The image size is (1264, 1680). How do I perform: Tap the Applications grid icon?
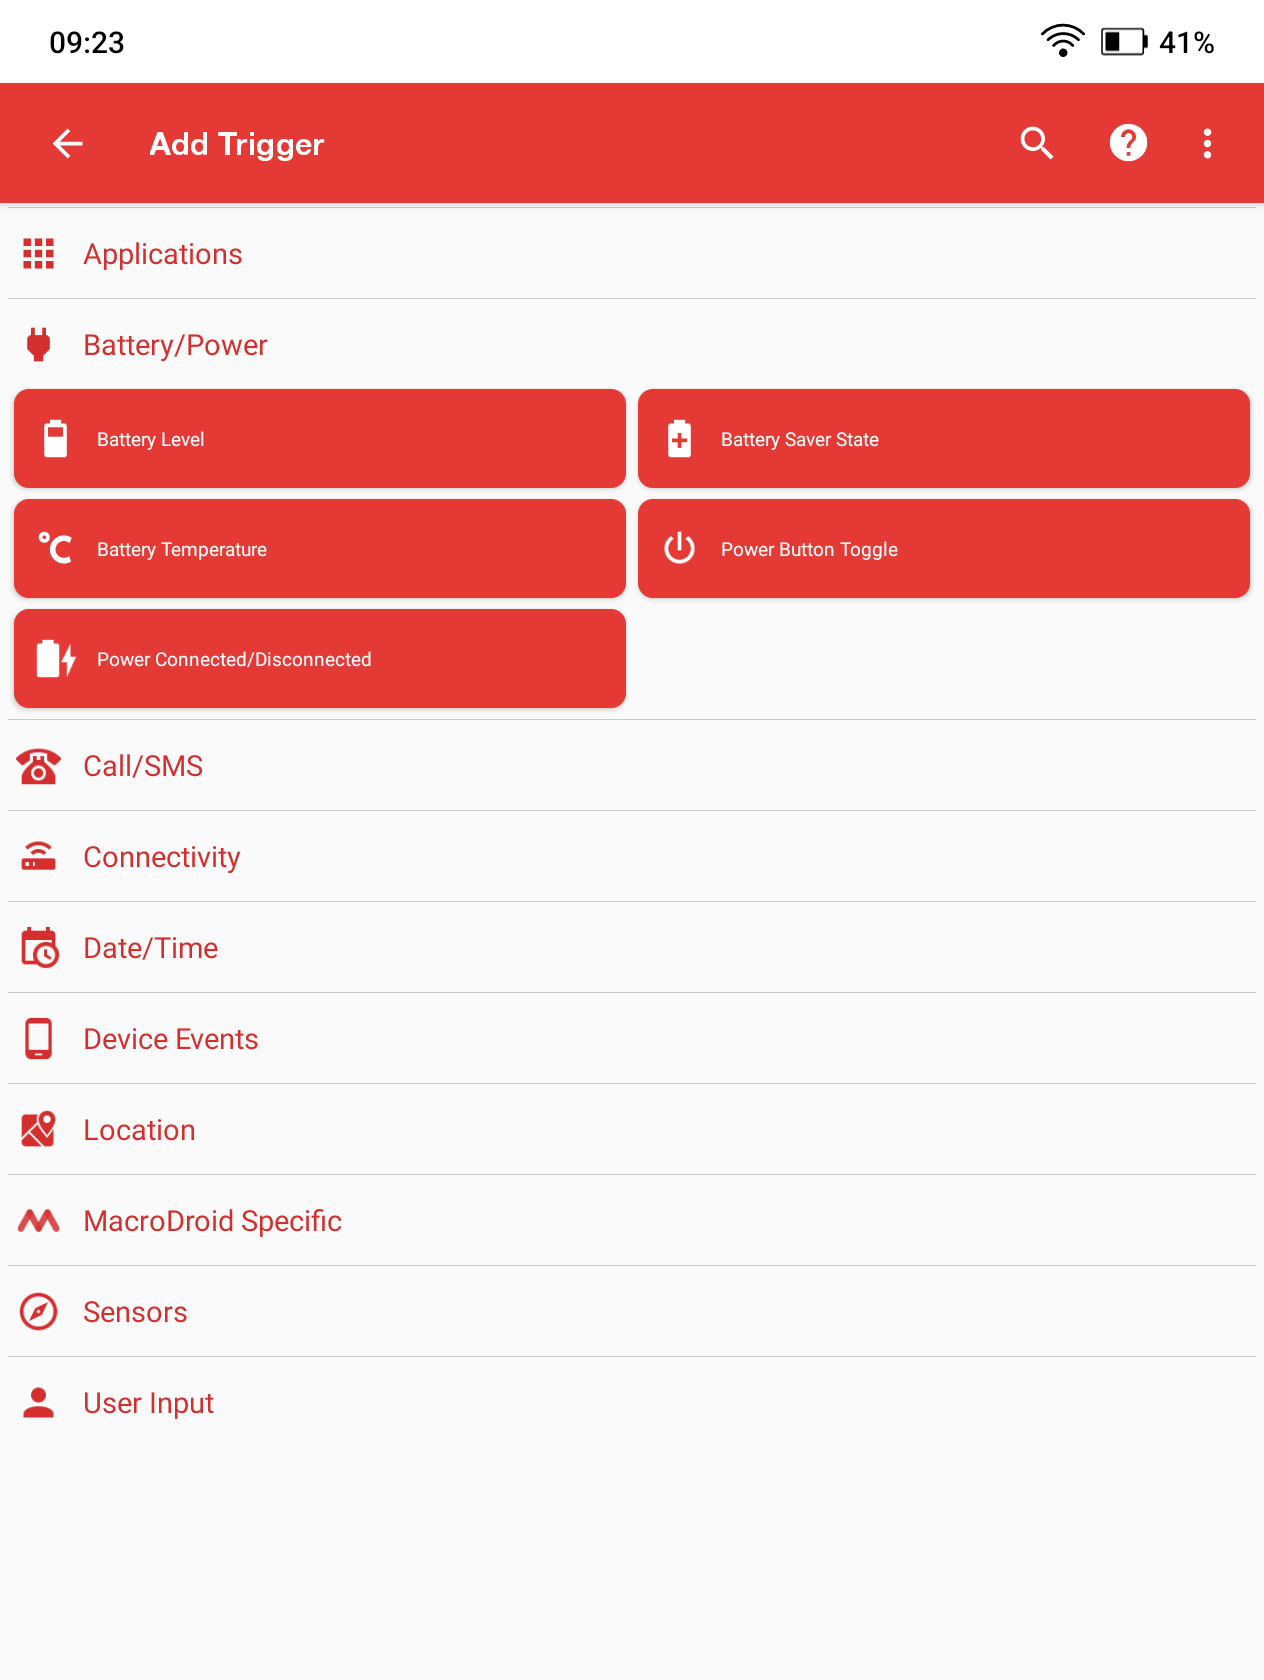pos(39,254)
